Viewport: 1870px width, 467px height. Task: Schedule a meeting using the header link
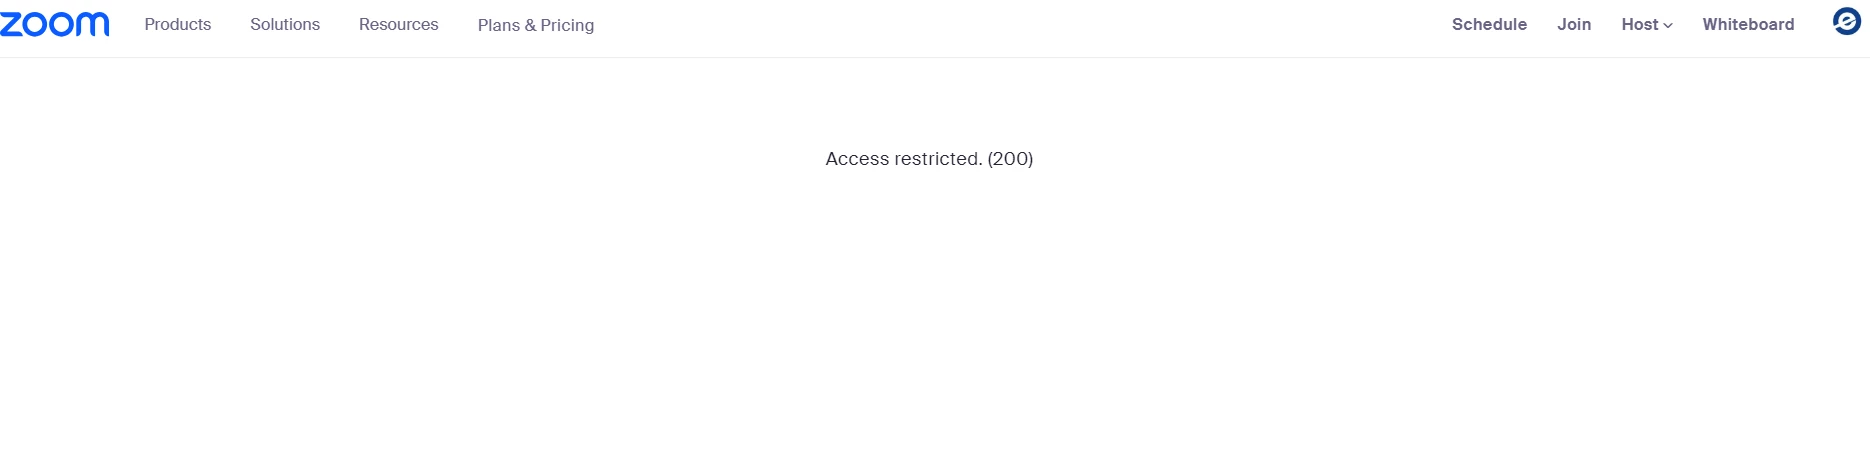pos(1489,24)
